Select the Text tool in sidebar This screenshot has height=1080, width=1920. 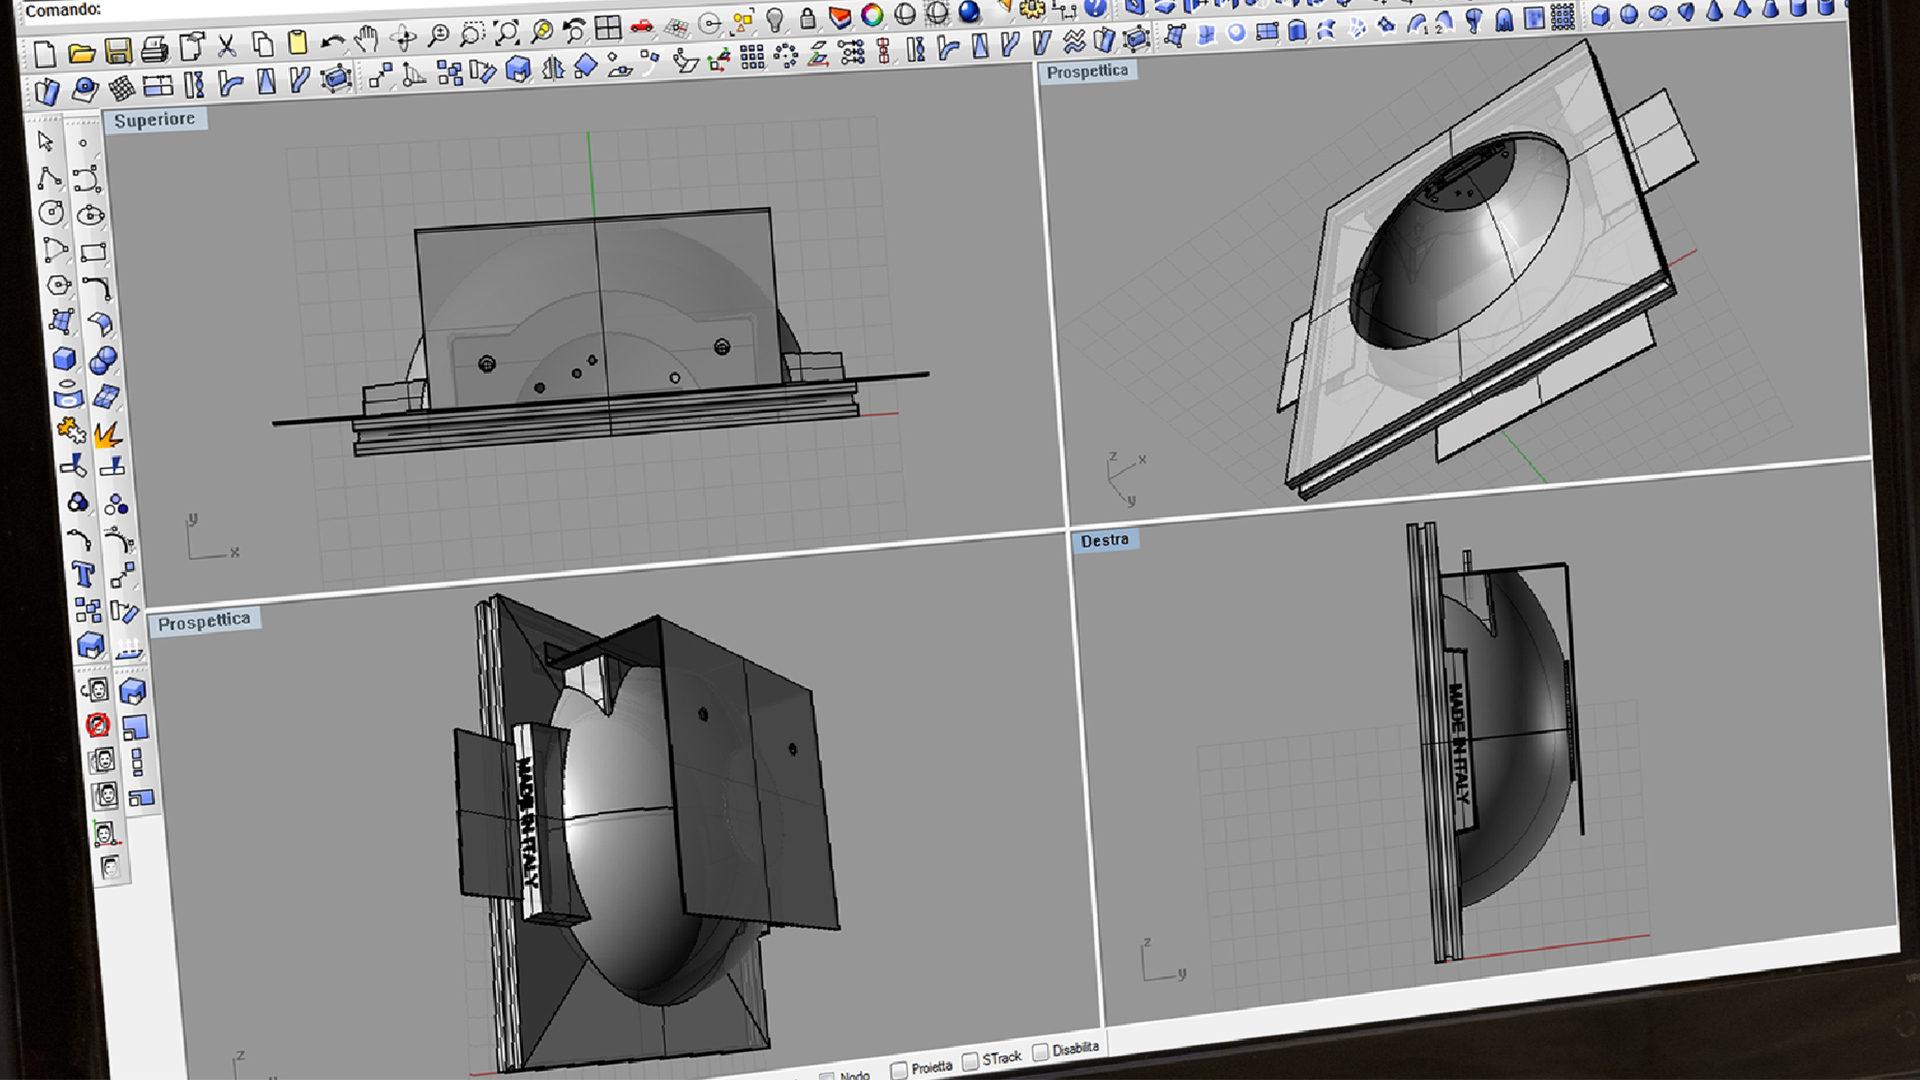pyautogui.click(x=83, y=574)
